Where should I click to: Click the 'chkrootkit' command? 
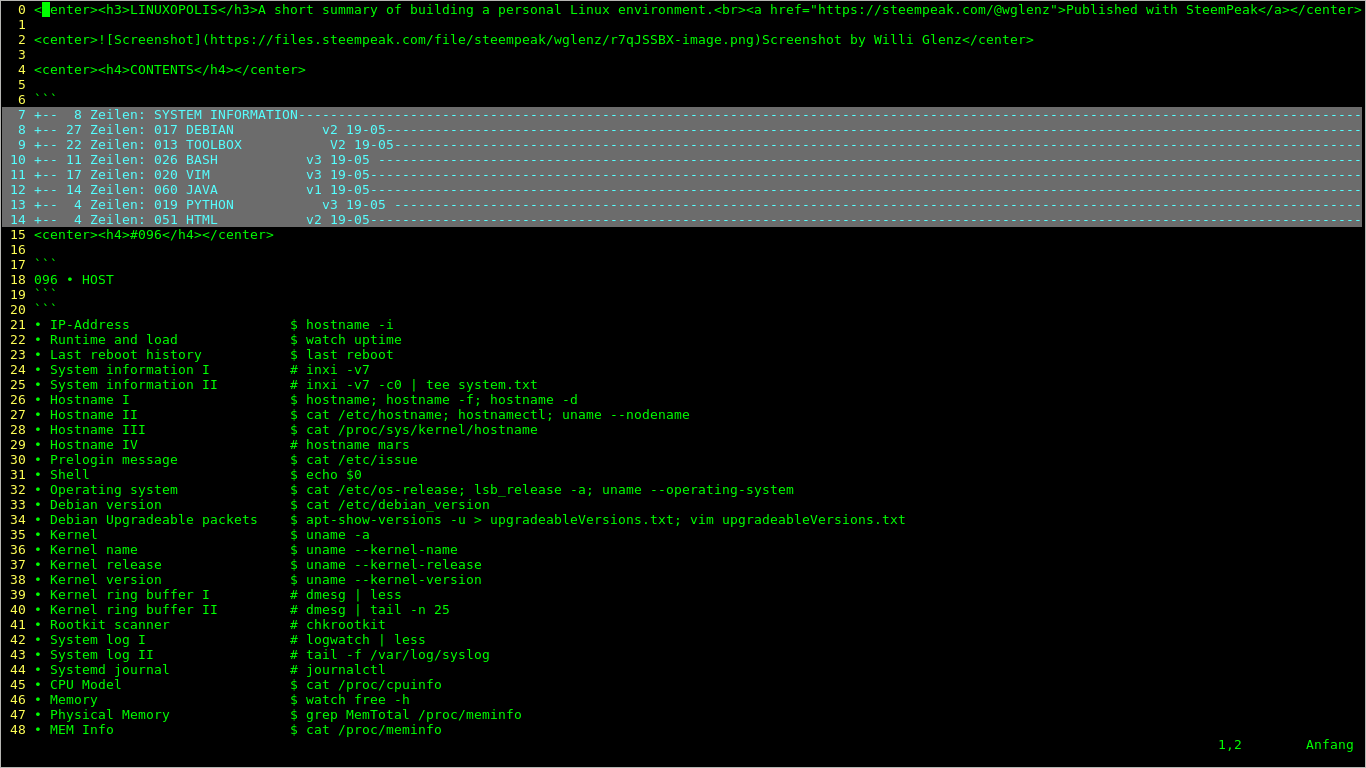[x=346, y=625]
